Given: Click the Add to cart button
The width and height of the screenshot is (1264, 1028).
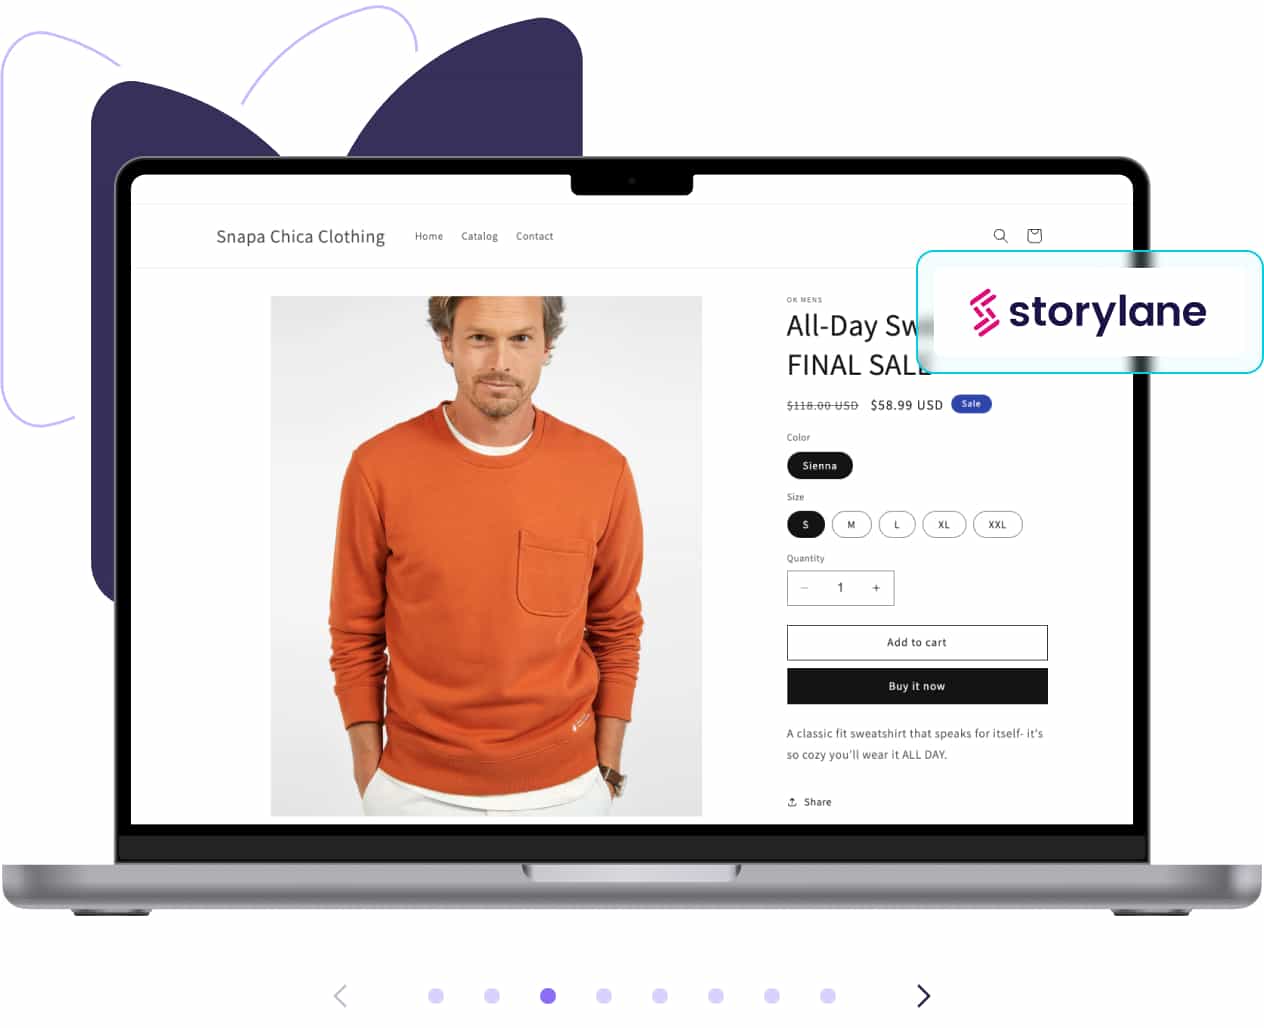Looking at the screenshot, I should pyautogui.click(x=917, y=643).
